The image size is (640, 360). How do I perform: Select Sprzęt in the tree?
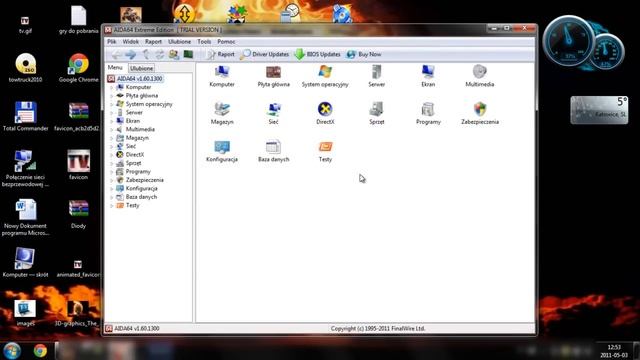coord(133,163)
